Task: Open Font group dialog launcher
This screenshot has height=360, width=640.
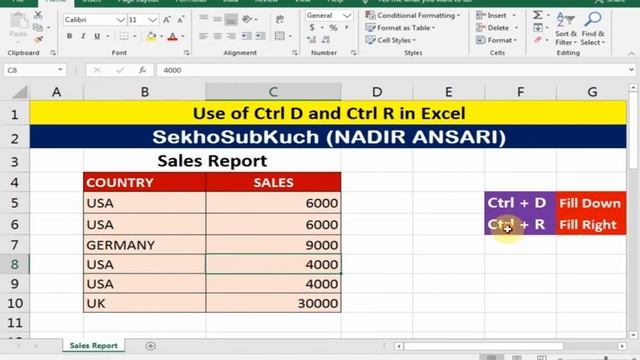Action: click(187, 53)
